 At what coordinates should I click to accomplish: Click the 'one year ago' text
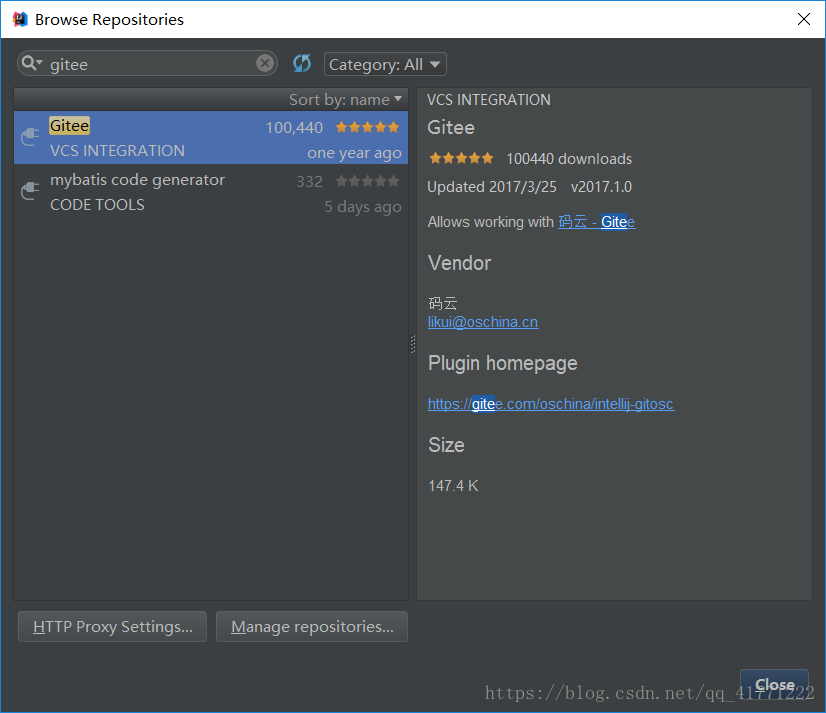355,153
